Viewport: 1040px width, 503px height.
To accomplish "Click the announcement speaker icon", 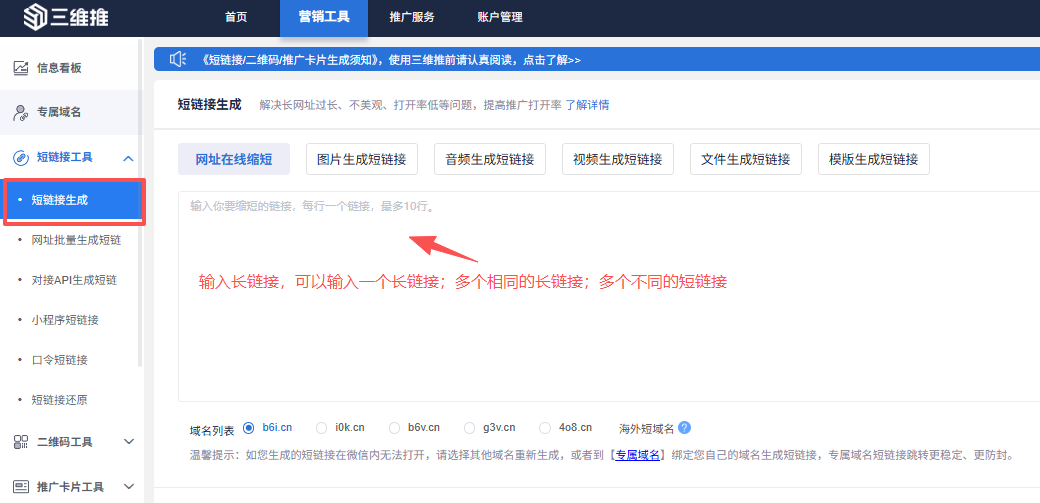I will point(178,60).
